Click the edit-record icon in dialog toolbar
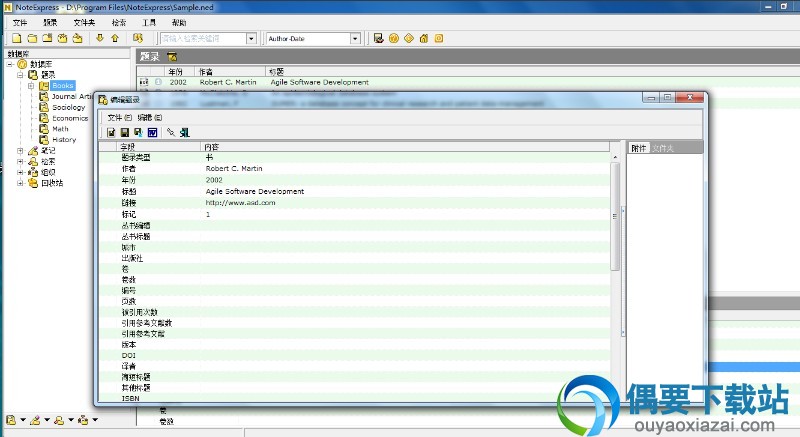The image size is (800, 437). pos(111,133)
